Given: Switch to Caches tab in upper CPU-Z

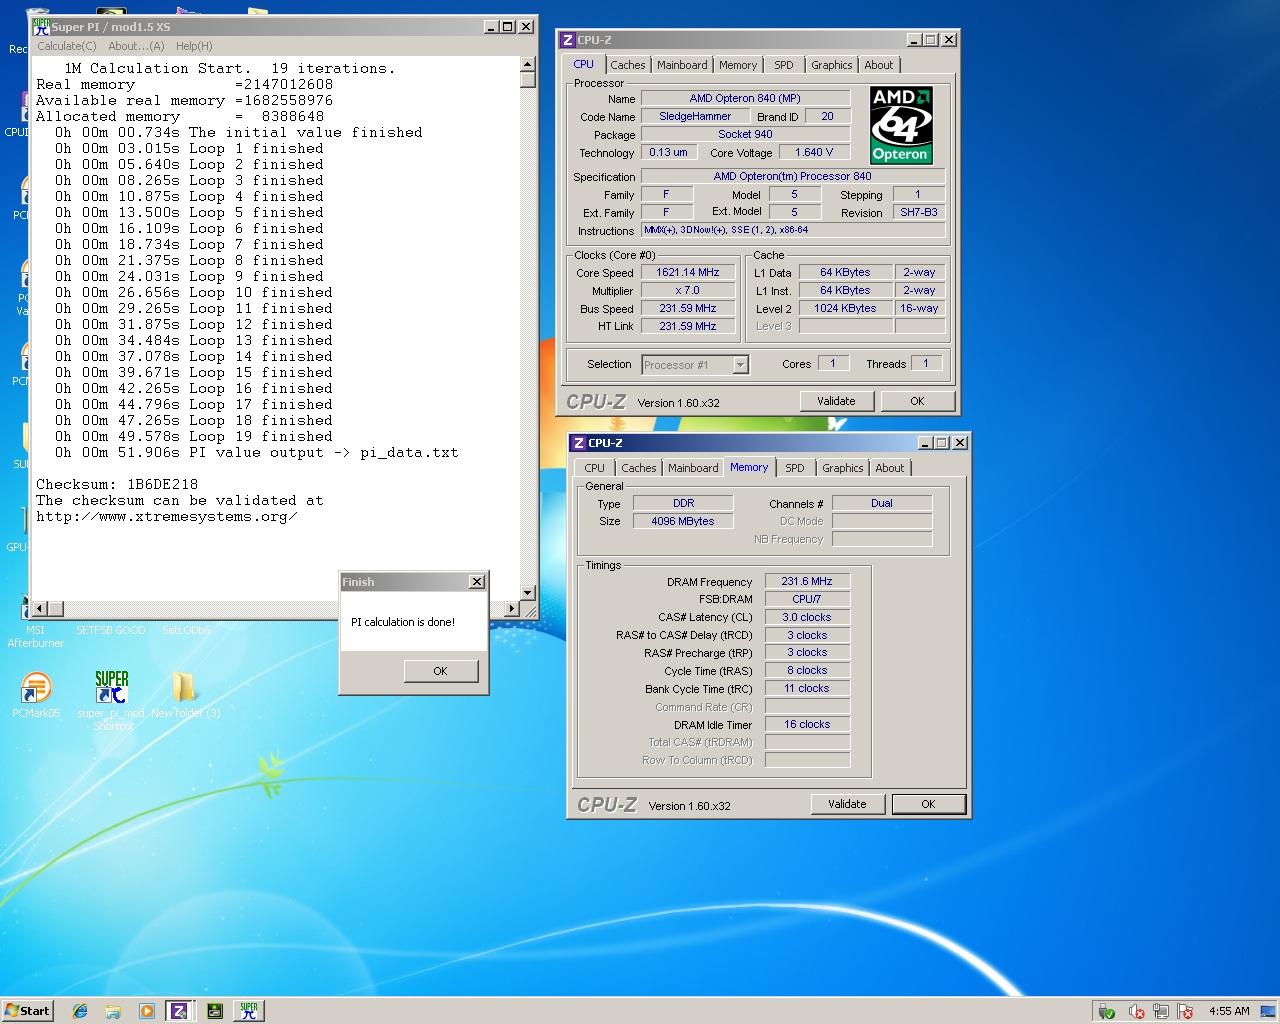Looking at the screenshot, I should tap(628, 65).
